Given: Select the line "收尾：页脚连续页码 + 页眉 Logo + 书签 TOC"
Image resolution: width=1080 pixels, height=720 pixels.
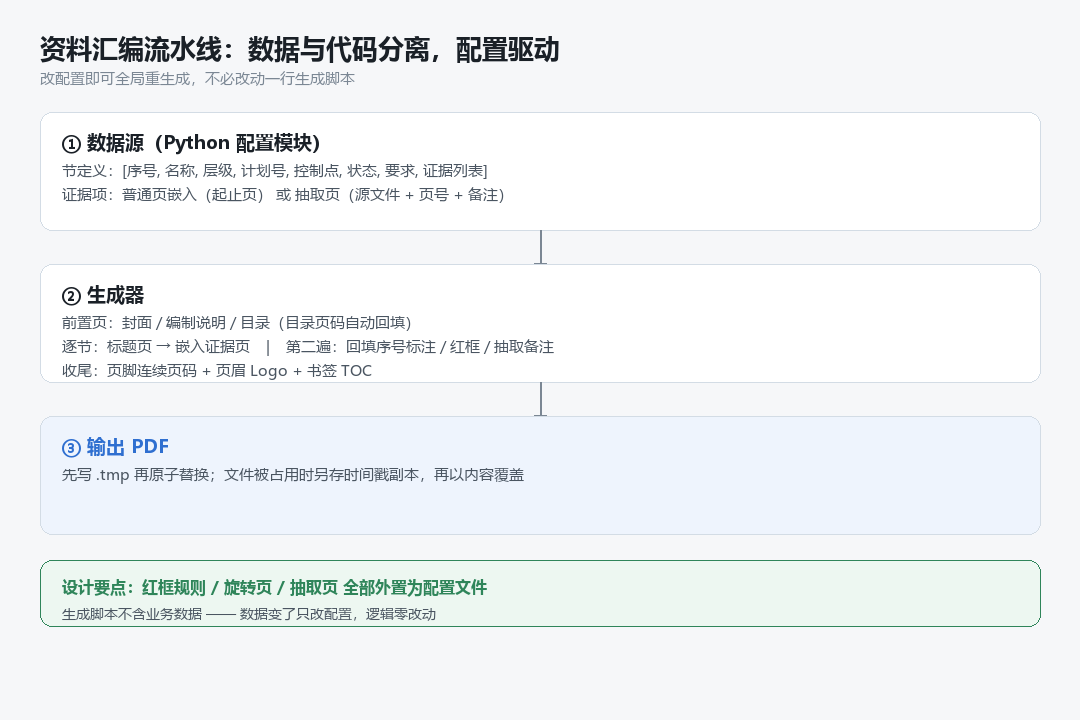Looking at the screenshot, I should (217, 371).
